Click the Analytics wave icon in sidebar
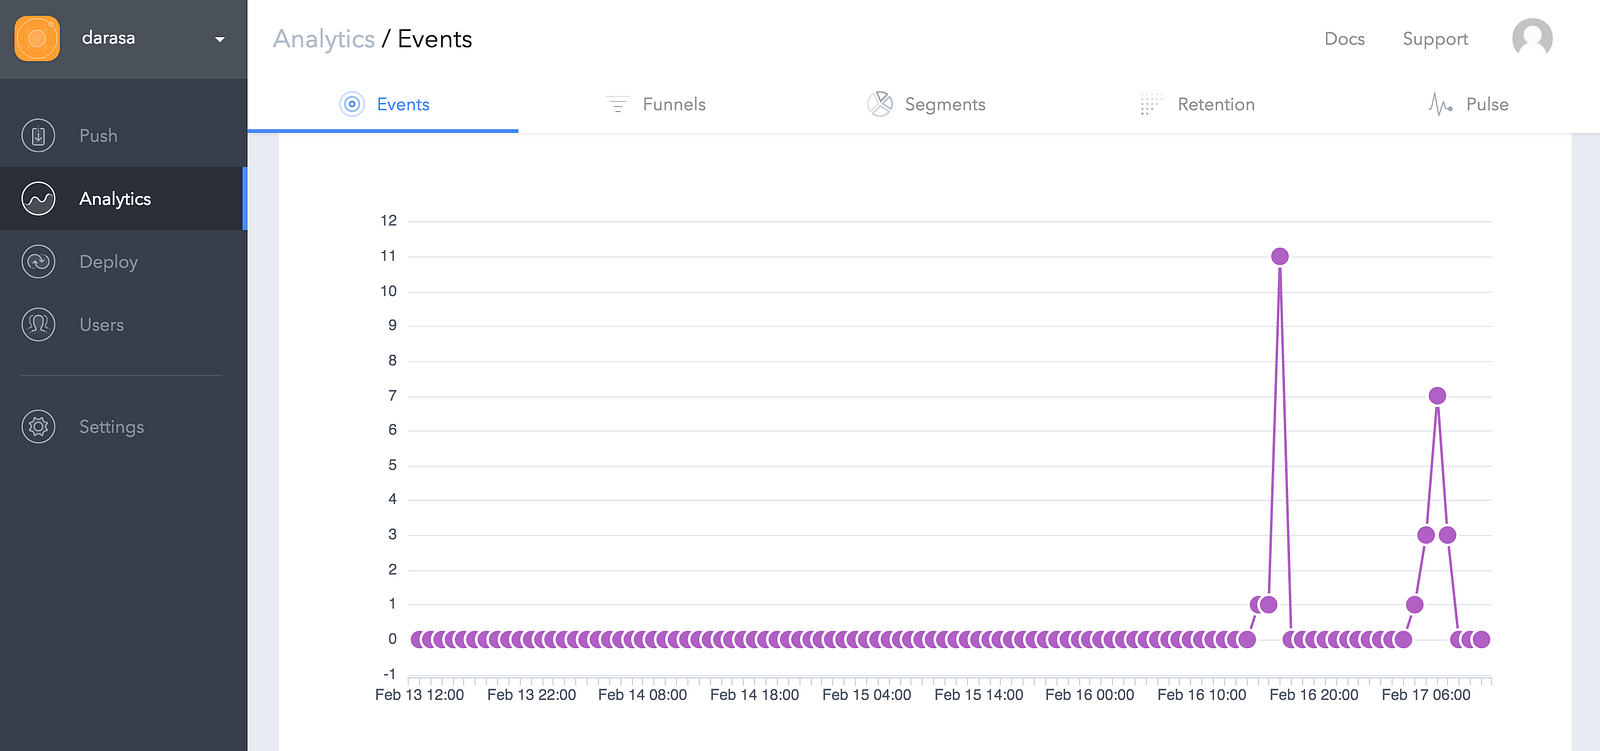This screenshot has width=1600, height=751. pos(38,198)
